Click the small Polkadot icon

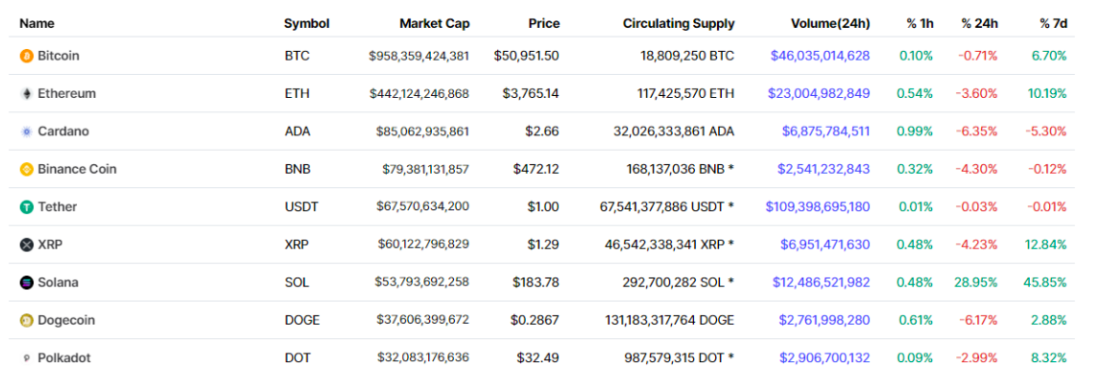[x=27, y=358]
